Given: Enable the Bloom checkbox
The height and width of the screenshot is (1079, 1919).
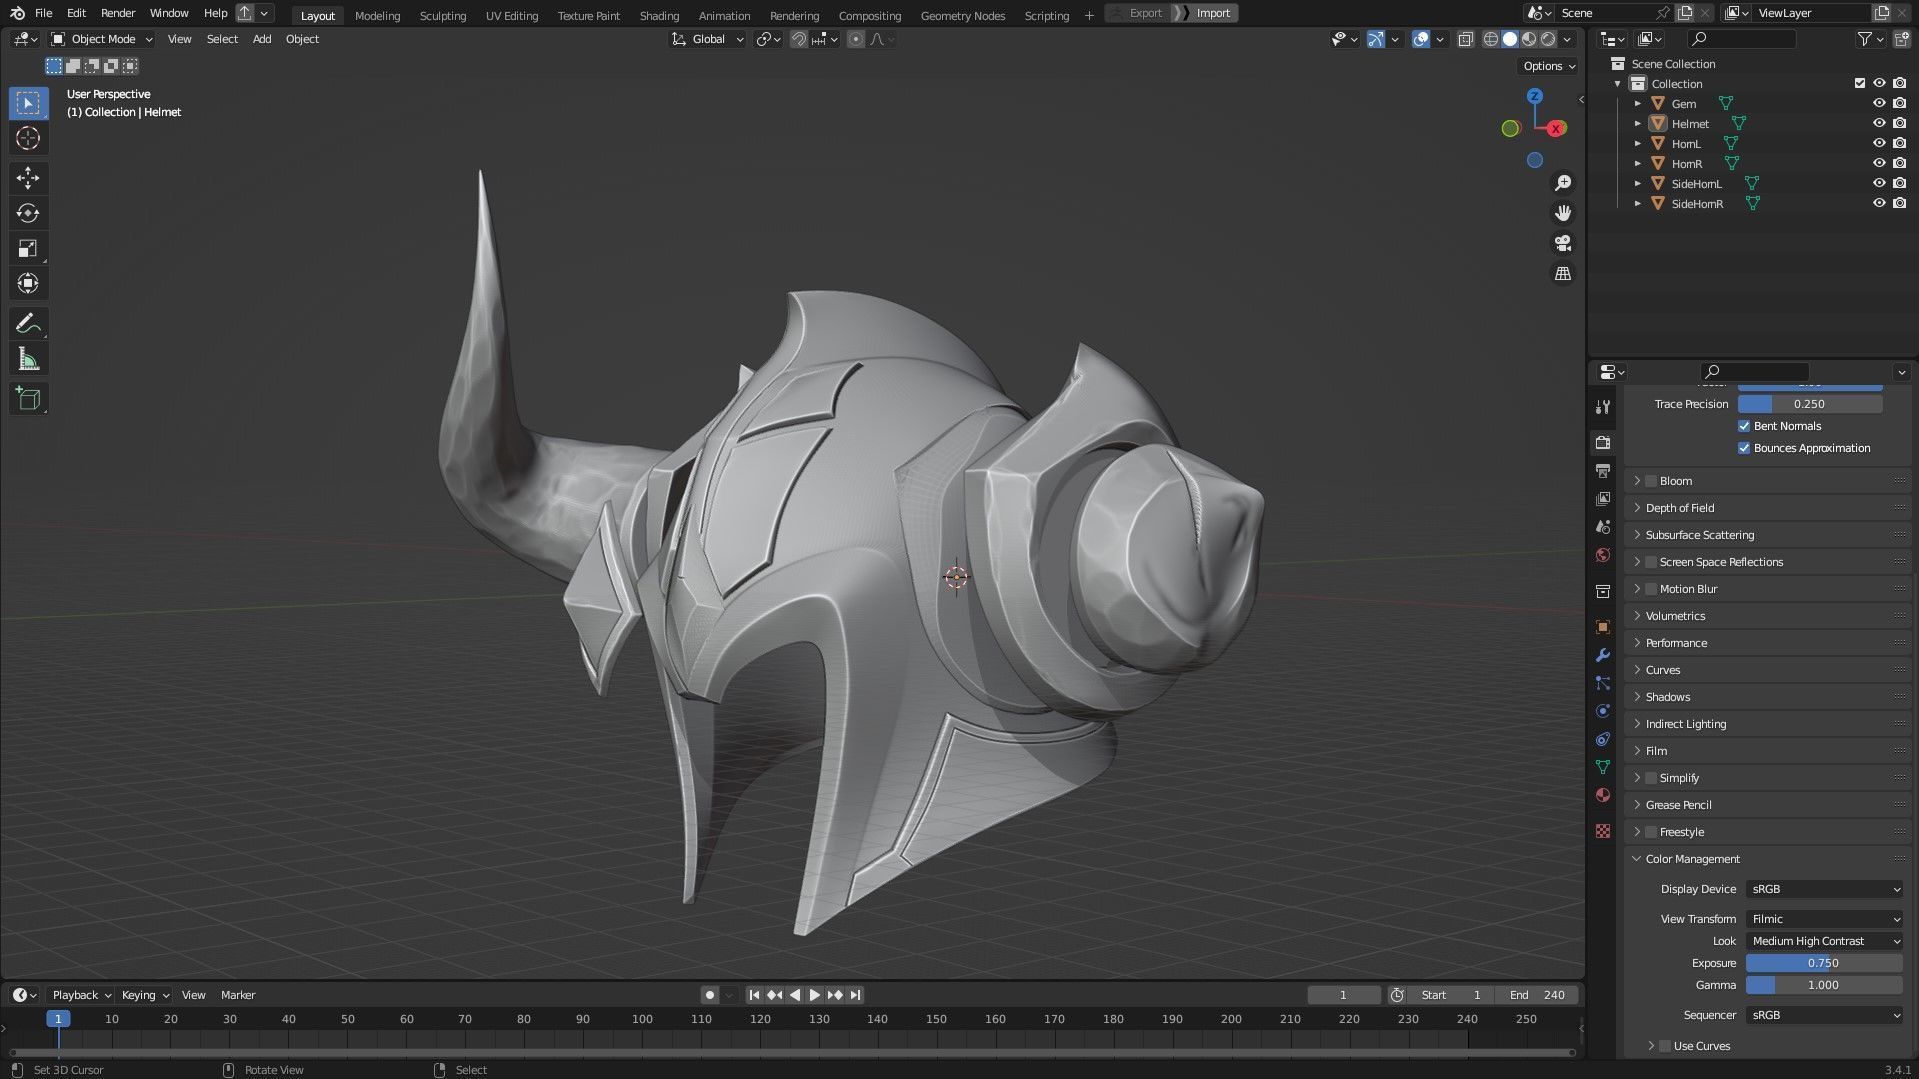Looking at the screenshot, I should [x=1651, y=481].
